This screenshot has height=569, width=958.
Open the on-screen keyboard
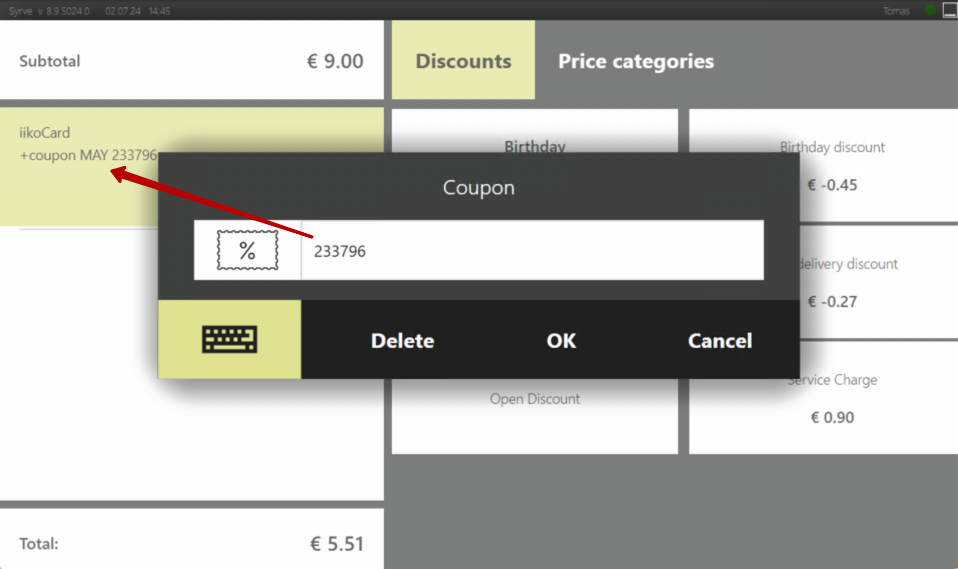pos(229,340)
